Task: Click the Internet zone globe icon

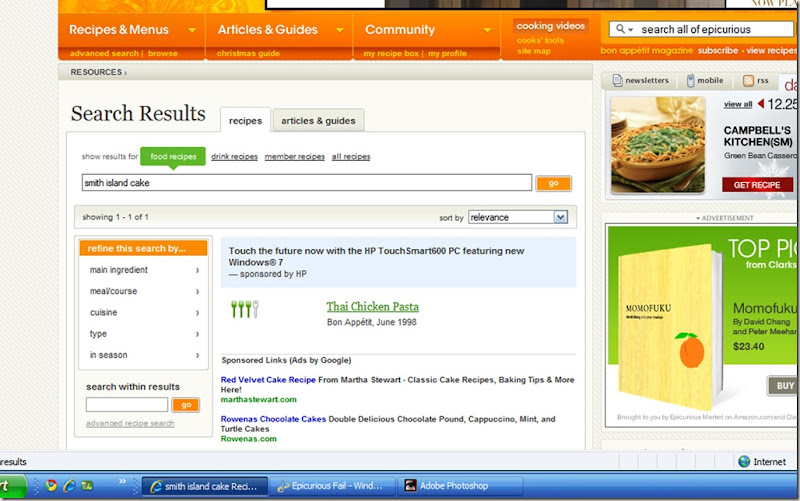Action: (744, 462)
